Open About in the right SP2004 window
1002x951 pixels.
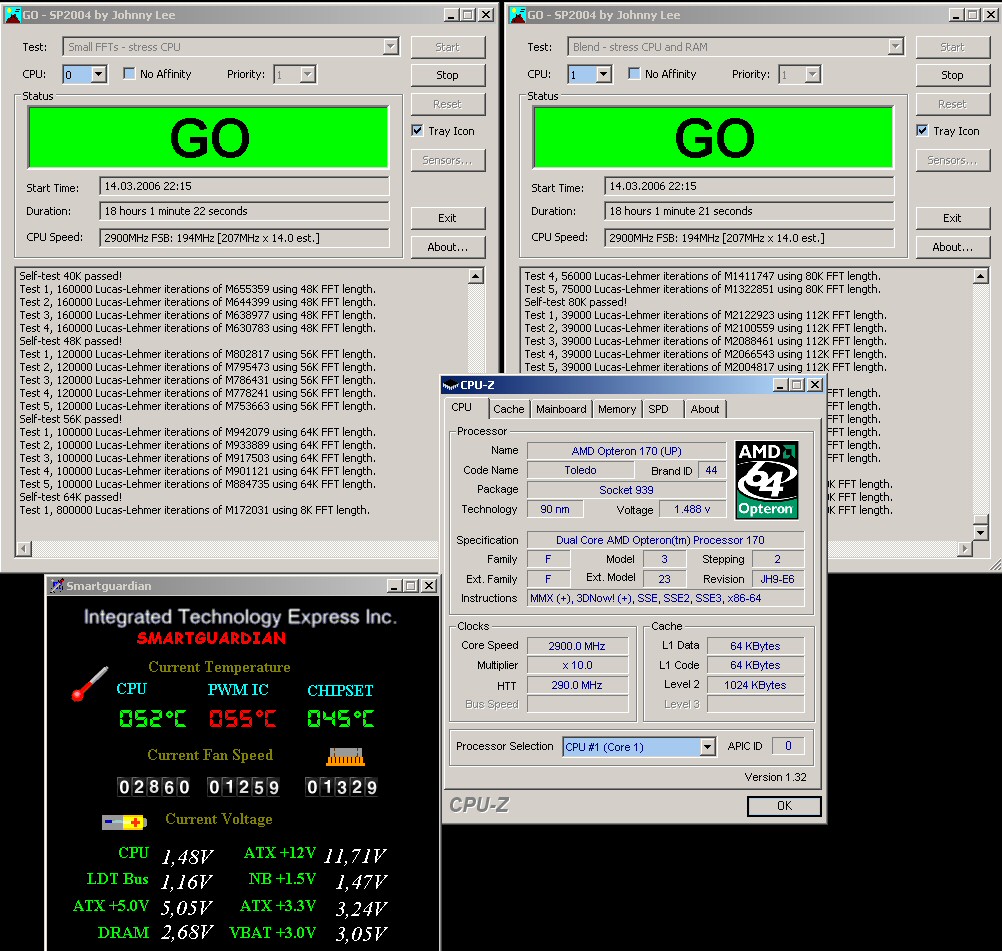coord(952,247)
